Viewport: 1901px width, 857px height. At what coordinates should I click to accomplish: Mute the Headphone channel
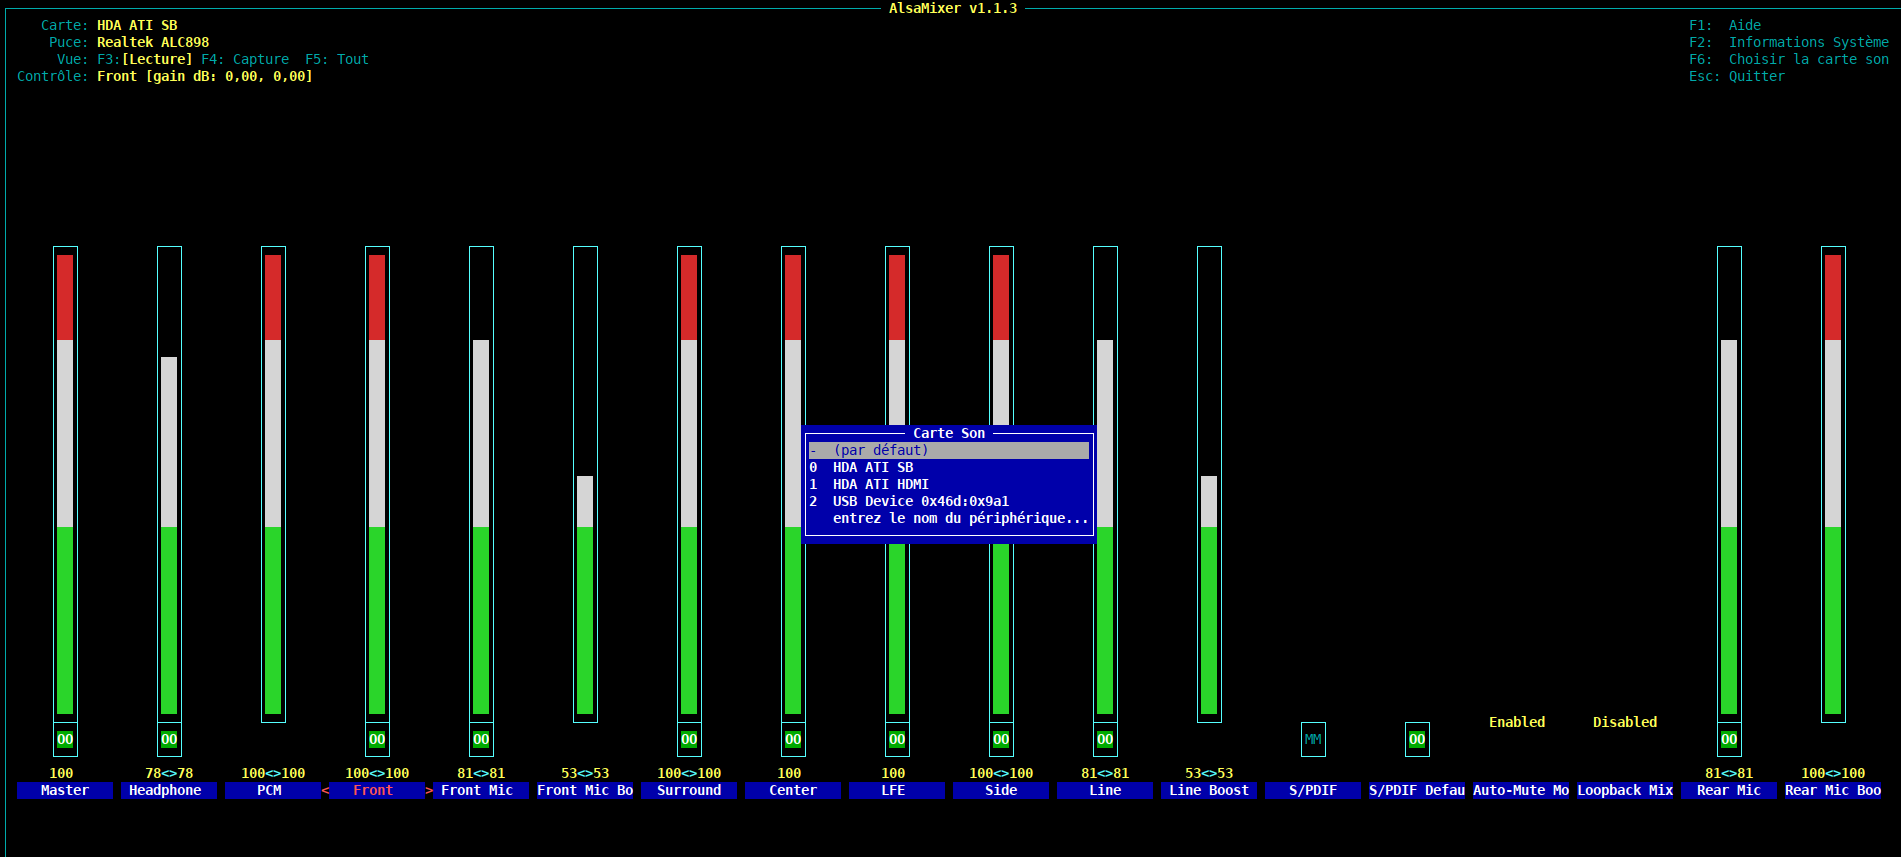click(x=169, y=739)
